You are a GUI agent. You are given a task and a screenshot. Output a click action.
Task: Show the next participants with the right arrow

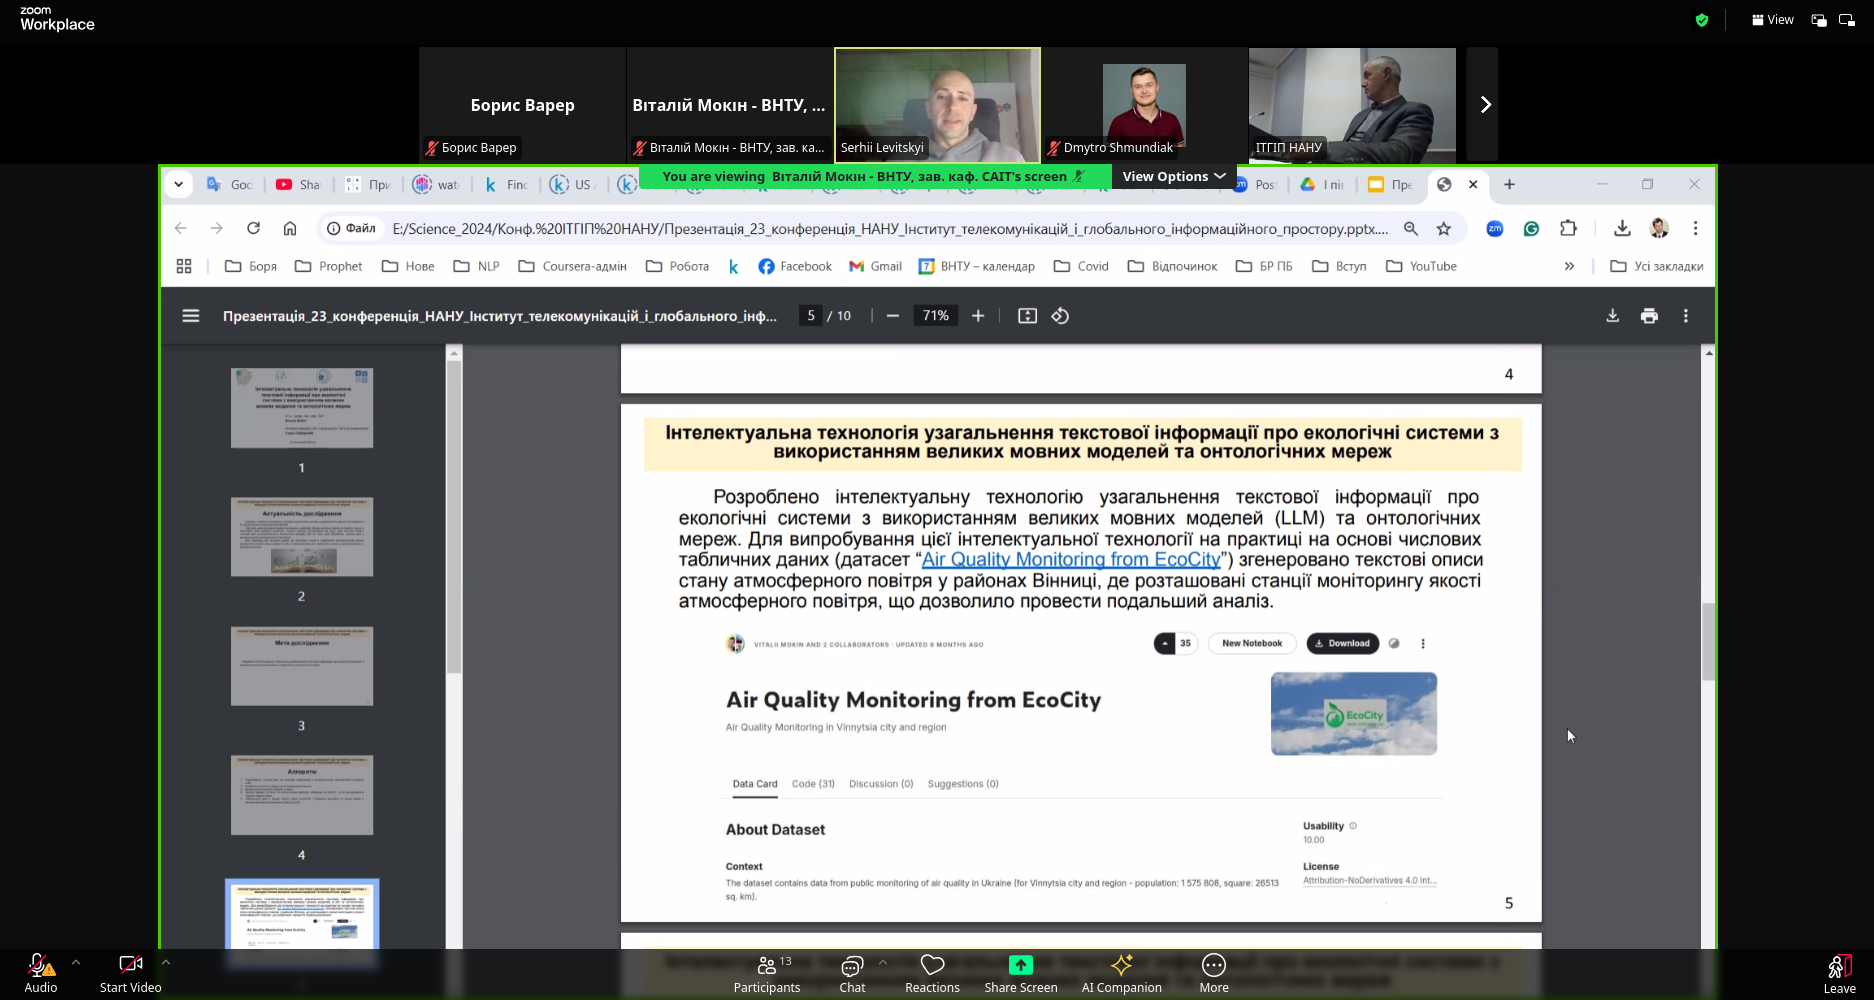[1483, 105]
